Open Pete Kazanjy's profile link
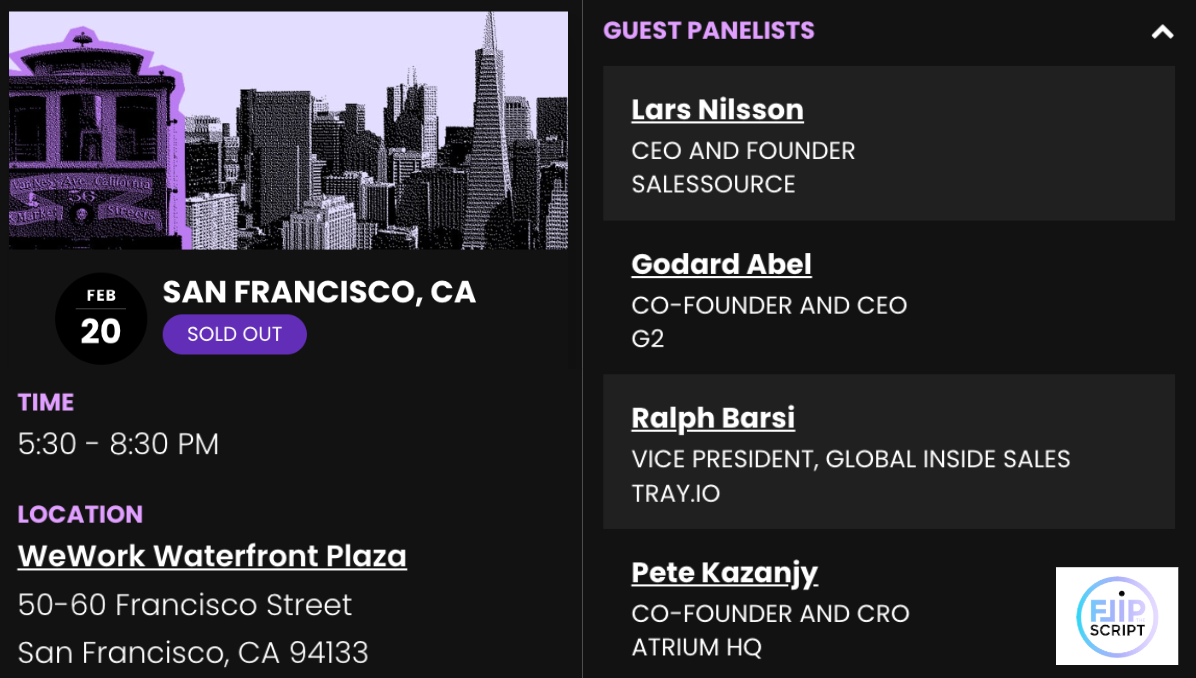Image resolution: width=1196 pixels, height=678 pixels. [x=724, y=572]
